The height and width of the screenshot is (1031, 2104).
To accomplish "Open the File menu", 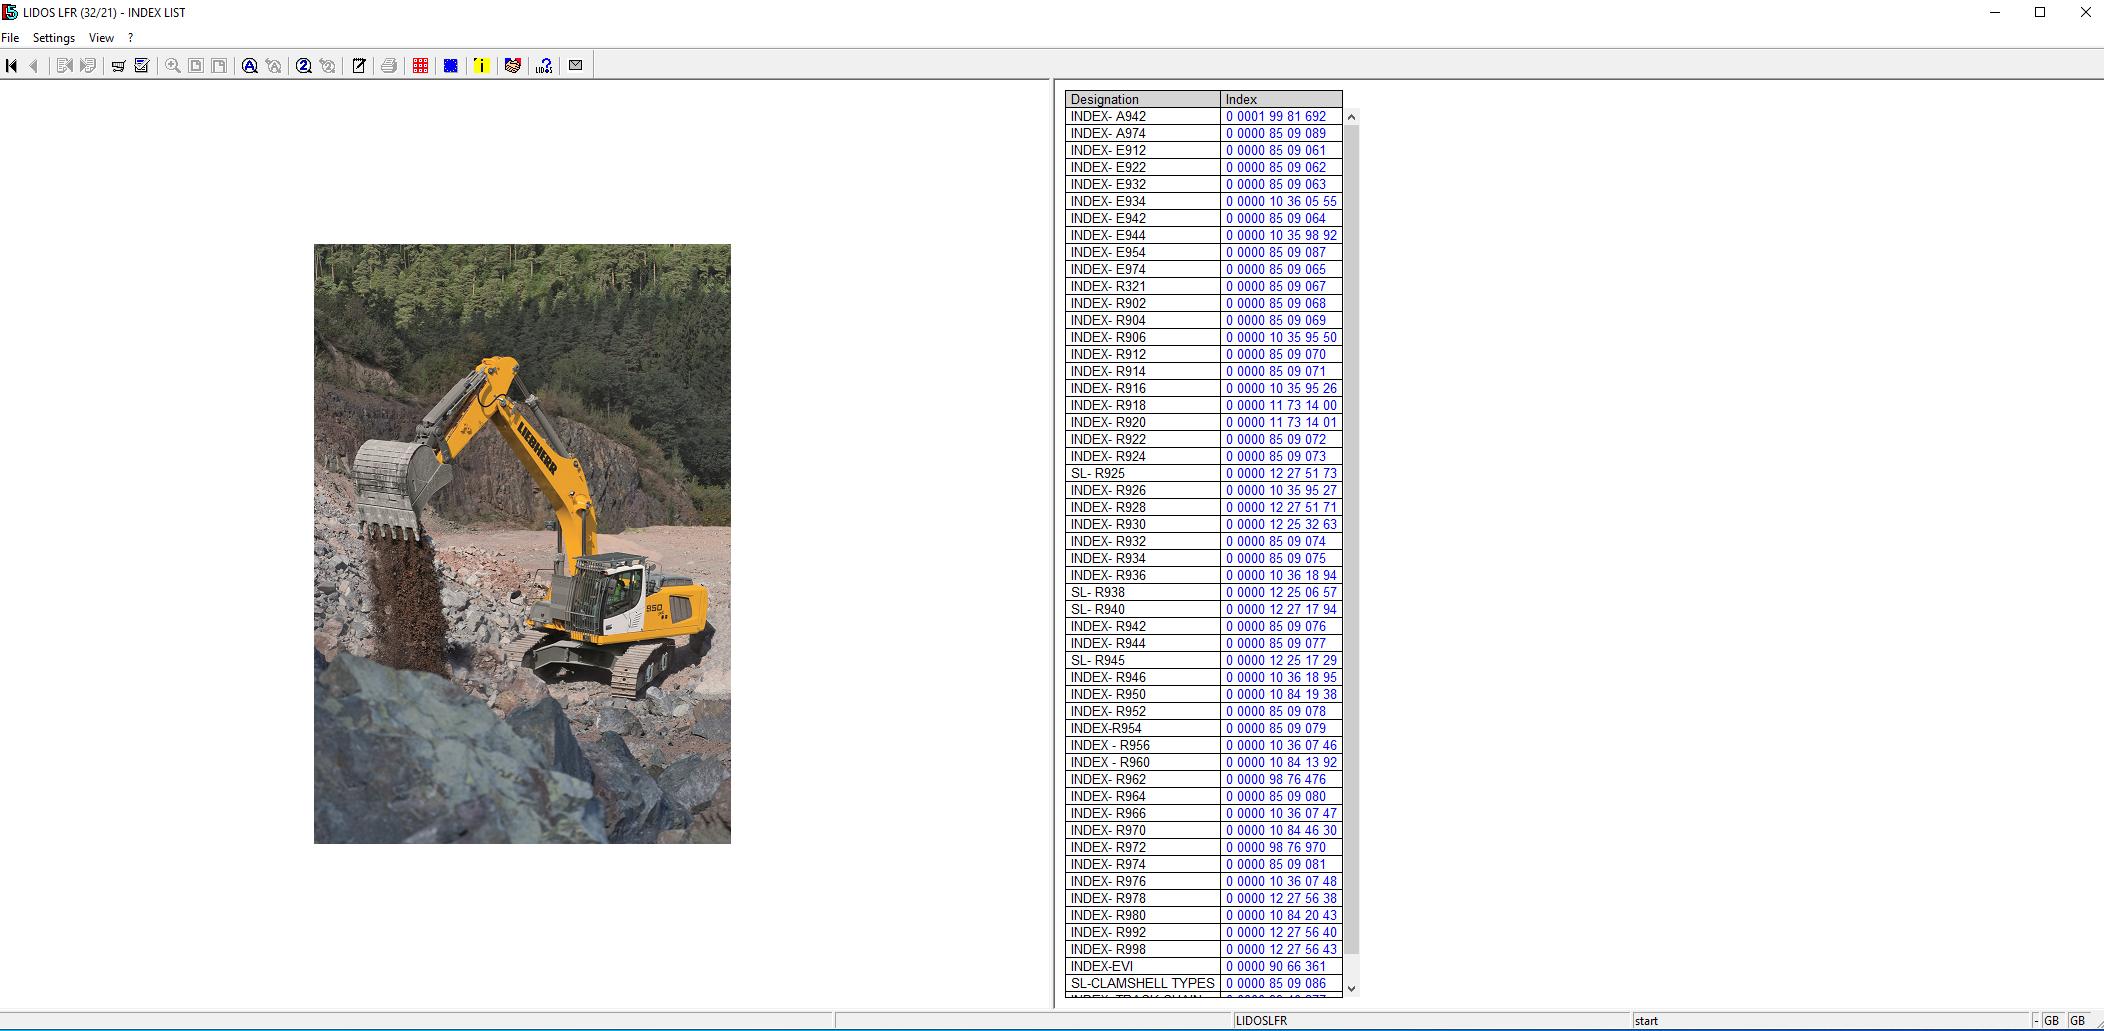I will (10, 38).
